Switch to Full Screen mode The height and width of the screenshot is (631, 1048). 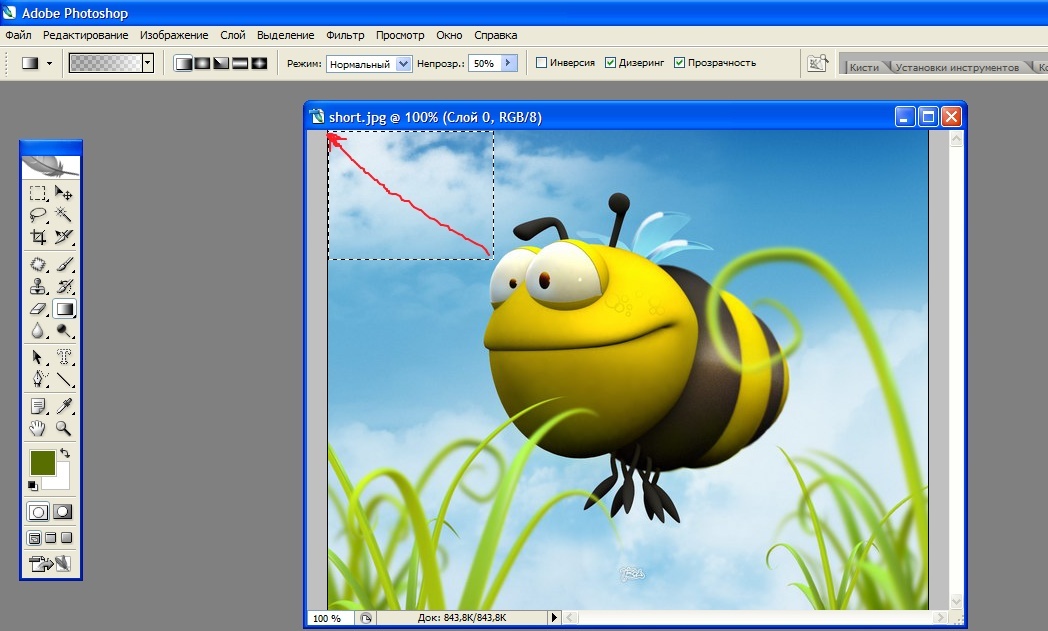[x=66, y=538]
